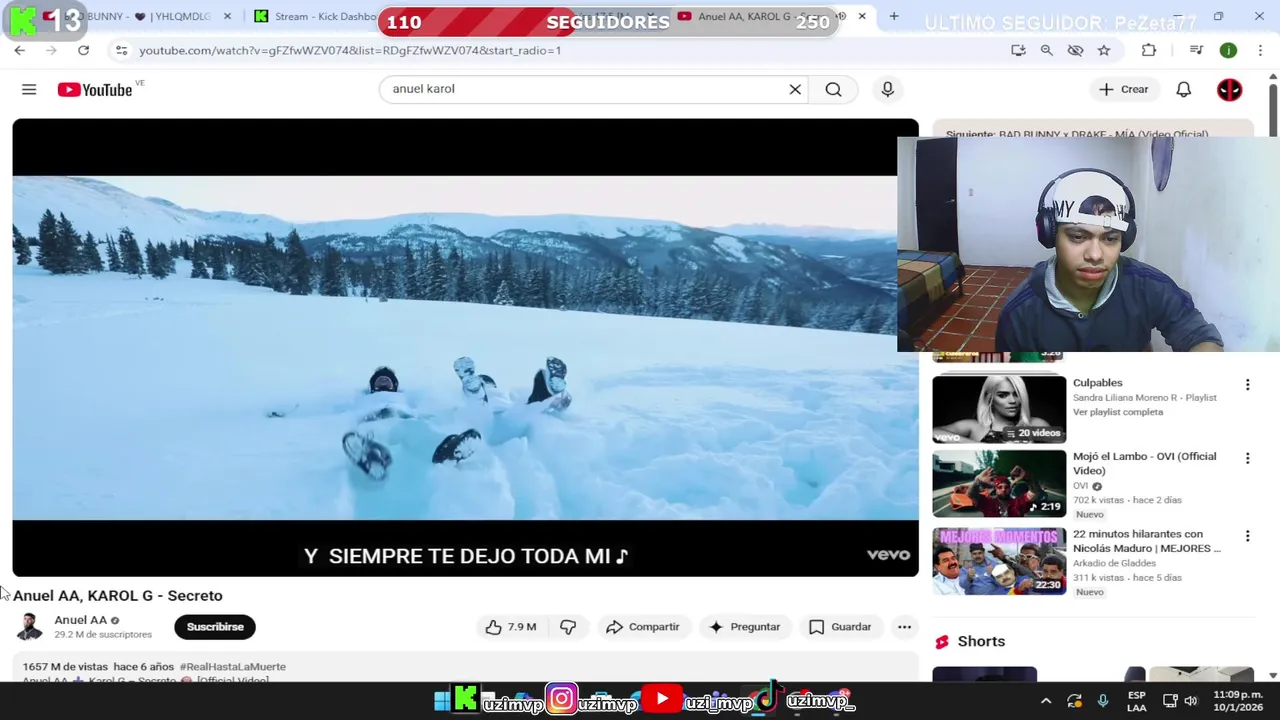Open more actions for 22 minutos hilarantes video
This screenshot has height=720, width=1280.
[x=1247, y=536]
